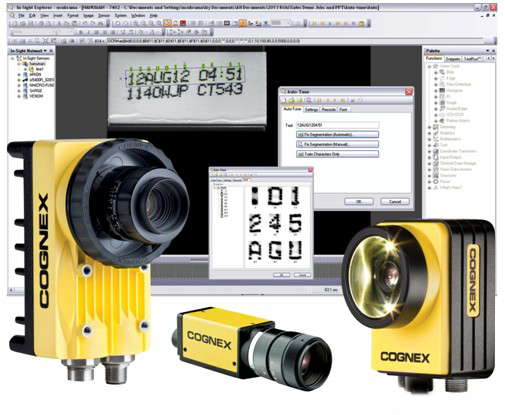Switch to the Settings tab in Auto-Tune
505x415 pixels.
311,109
